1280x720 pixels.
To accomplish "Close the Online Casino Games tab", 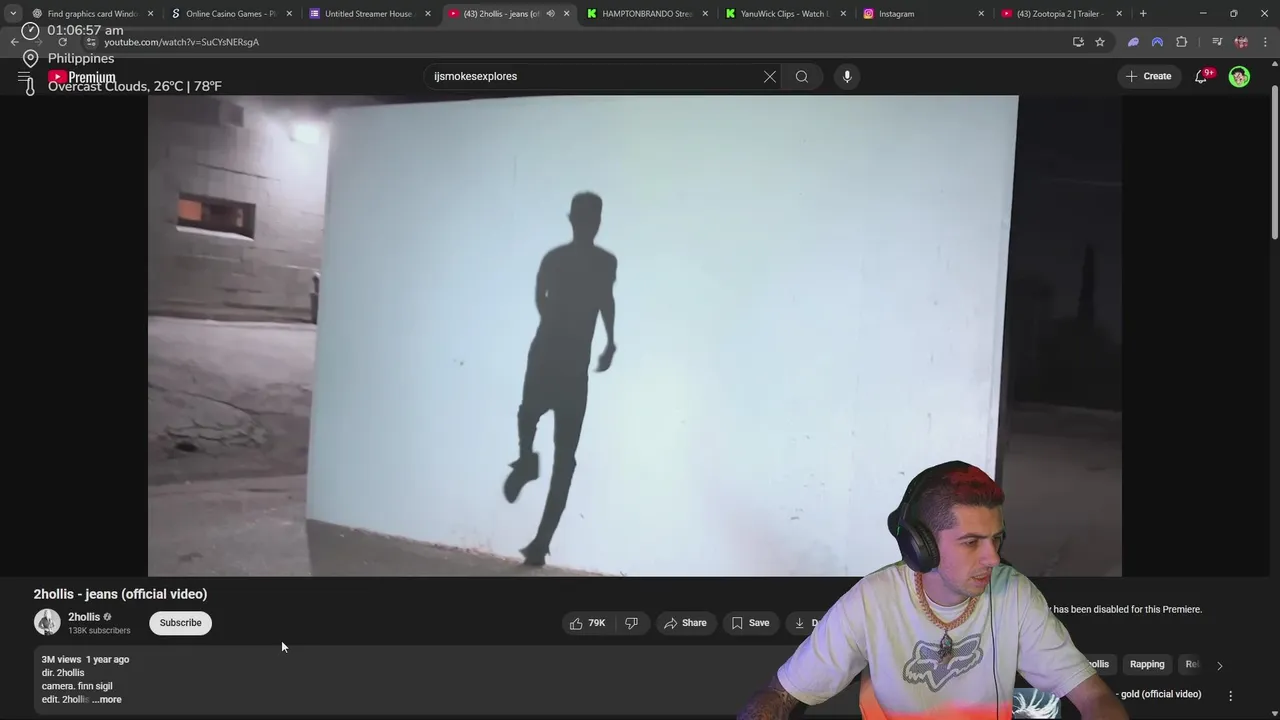I will 290,14.
